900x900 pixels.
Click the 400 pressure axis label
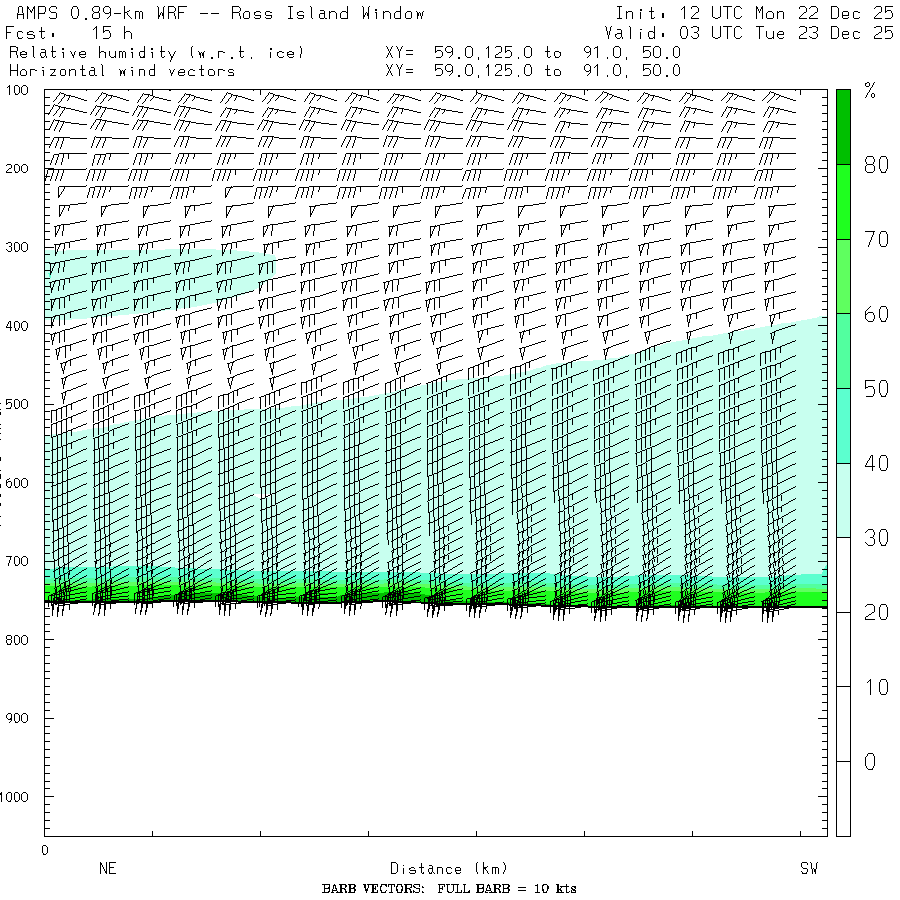click(17, 326)
